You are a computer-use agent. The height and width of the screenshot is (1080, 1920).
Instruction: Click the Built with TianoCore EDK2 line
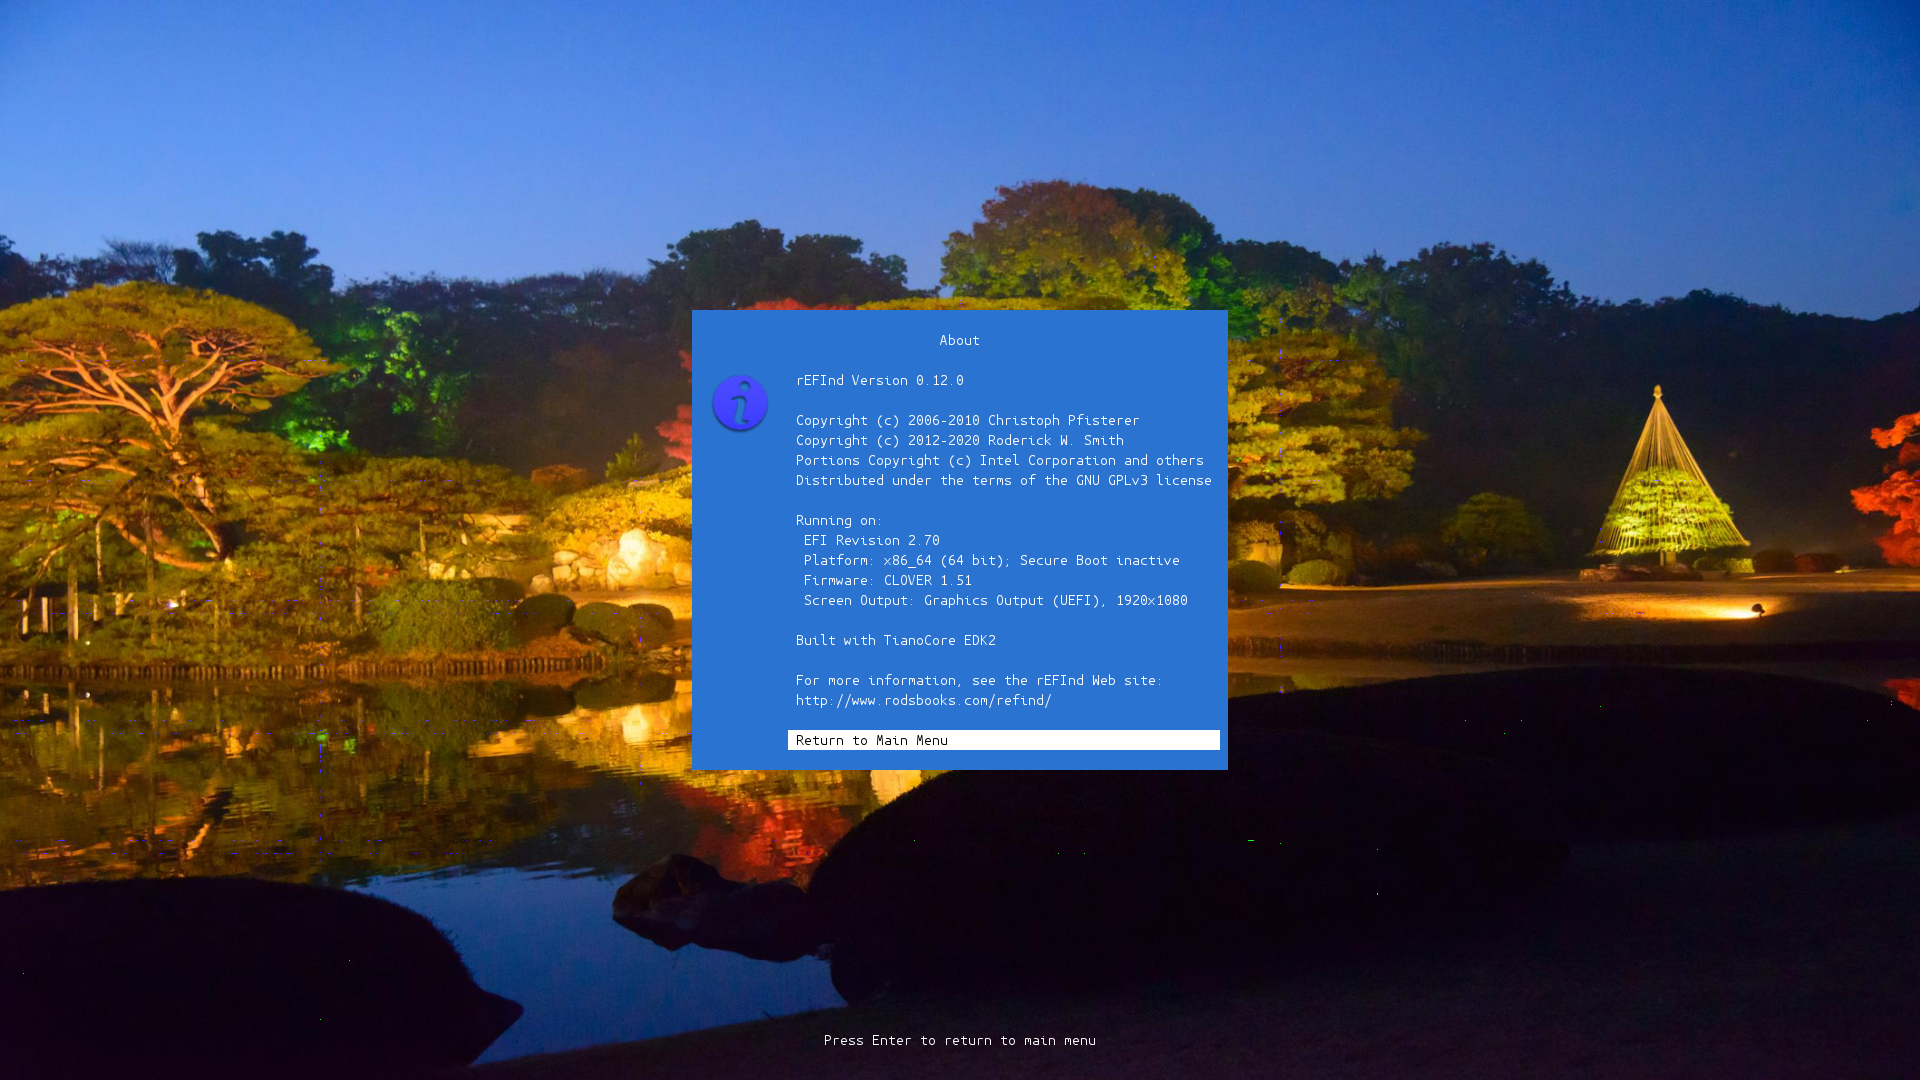(x=896, y=640)
